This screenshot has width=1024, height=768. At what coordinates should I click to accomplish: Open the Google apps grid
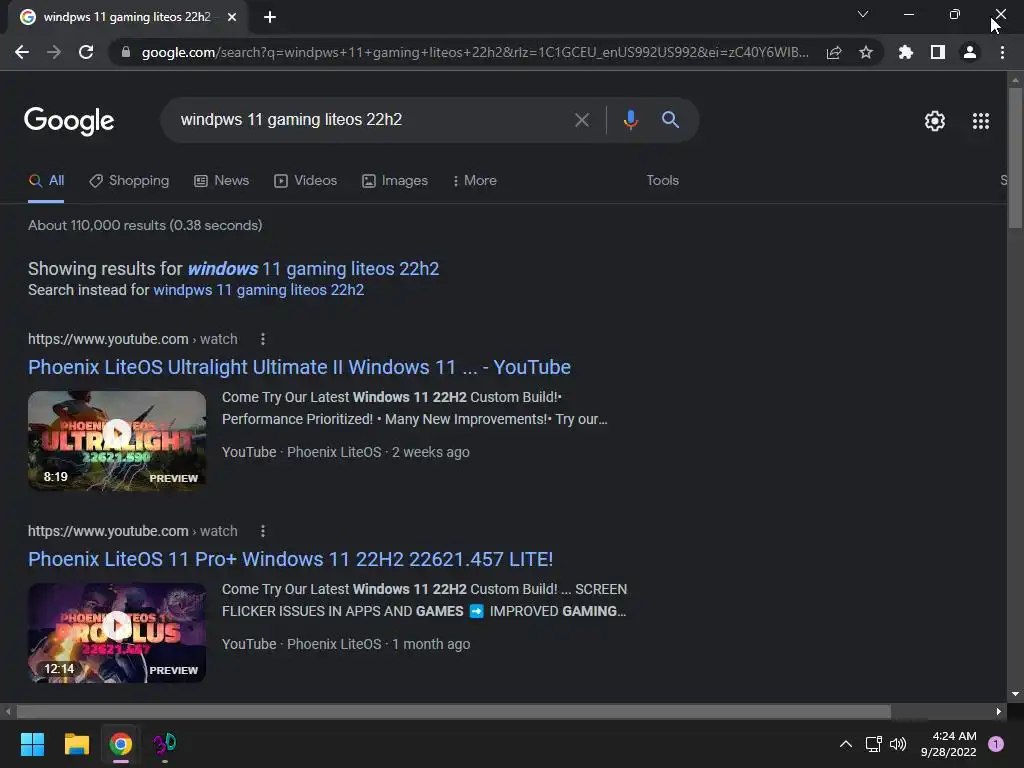point(981,121)
